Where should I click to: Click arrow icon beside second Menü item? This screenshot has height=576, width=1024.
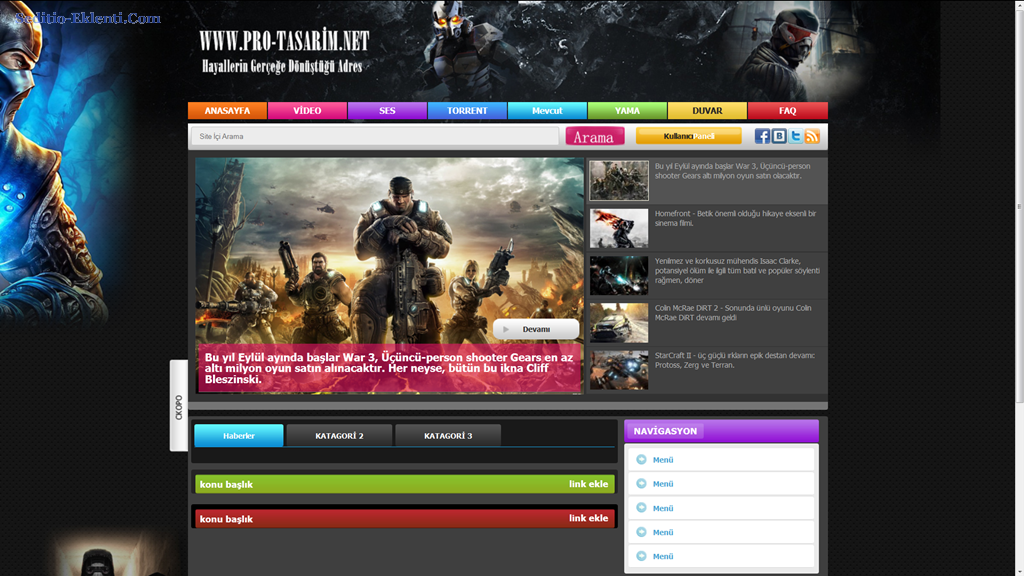(641, 484)
